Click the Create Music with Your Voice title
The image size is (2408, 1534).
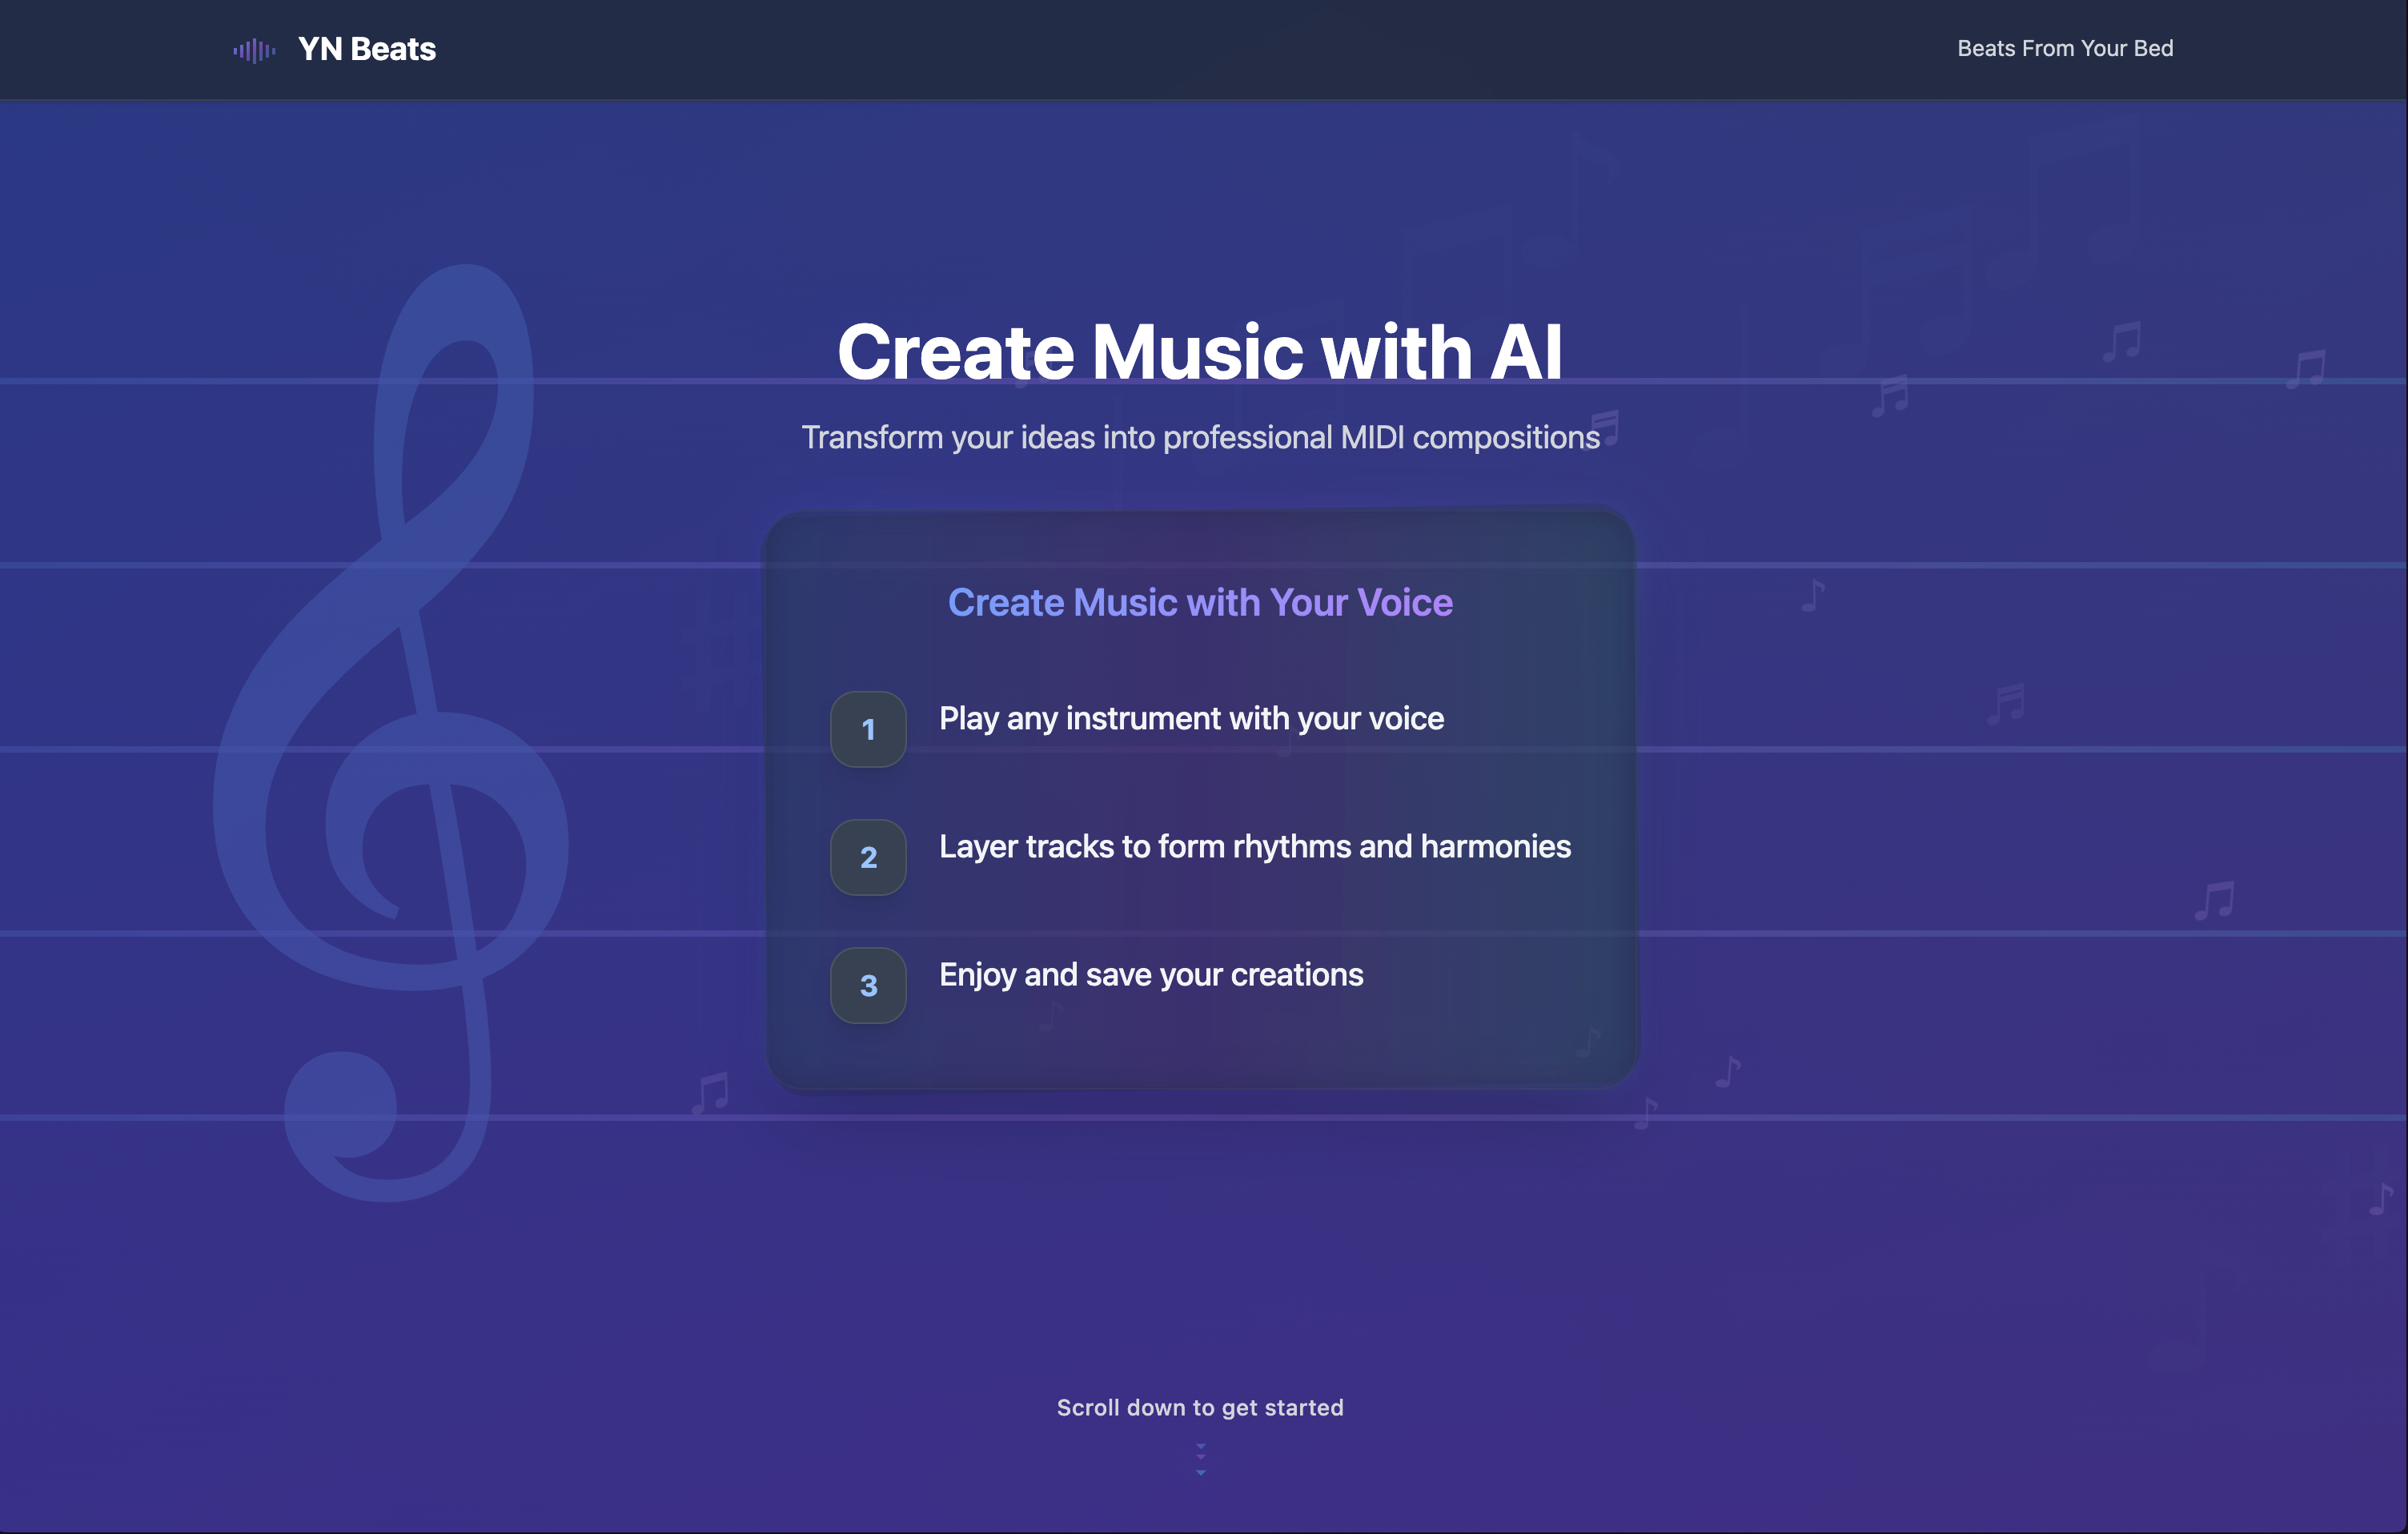point(1199,602)
